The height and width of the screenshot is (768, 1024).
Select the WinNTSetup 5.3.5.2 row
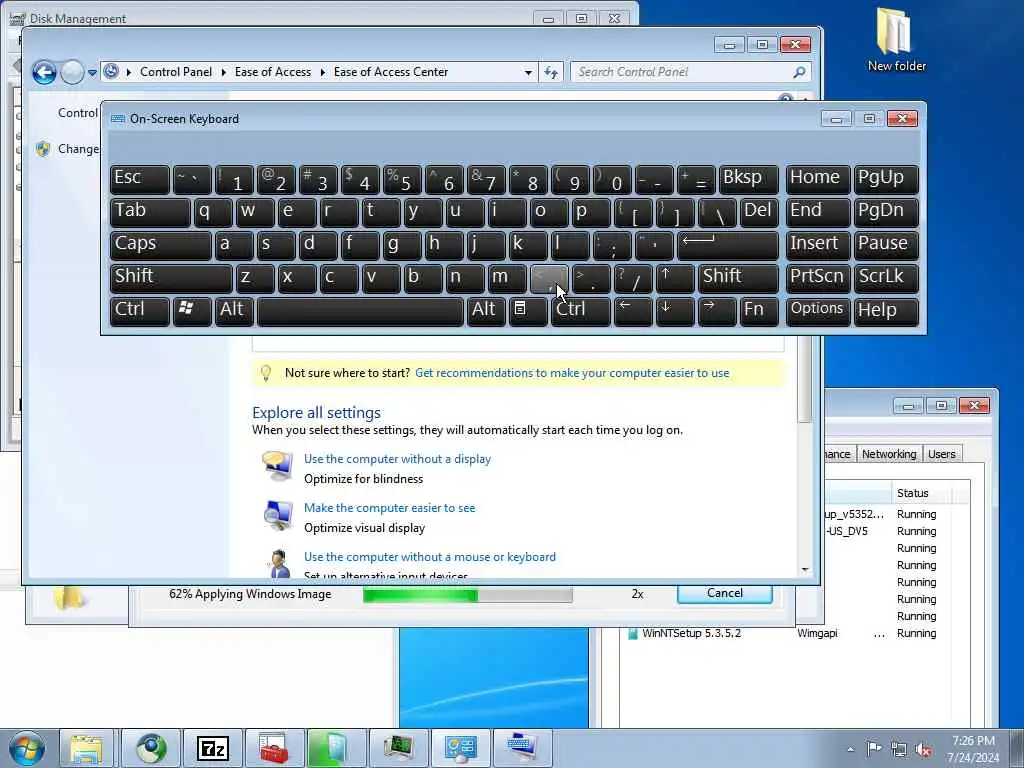click(x=784, y=633)
